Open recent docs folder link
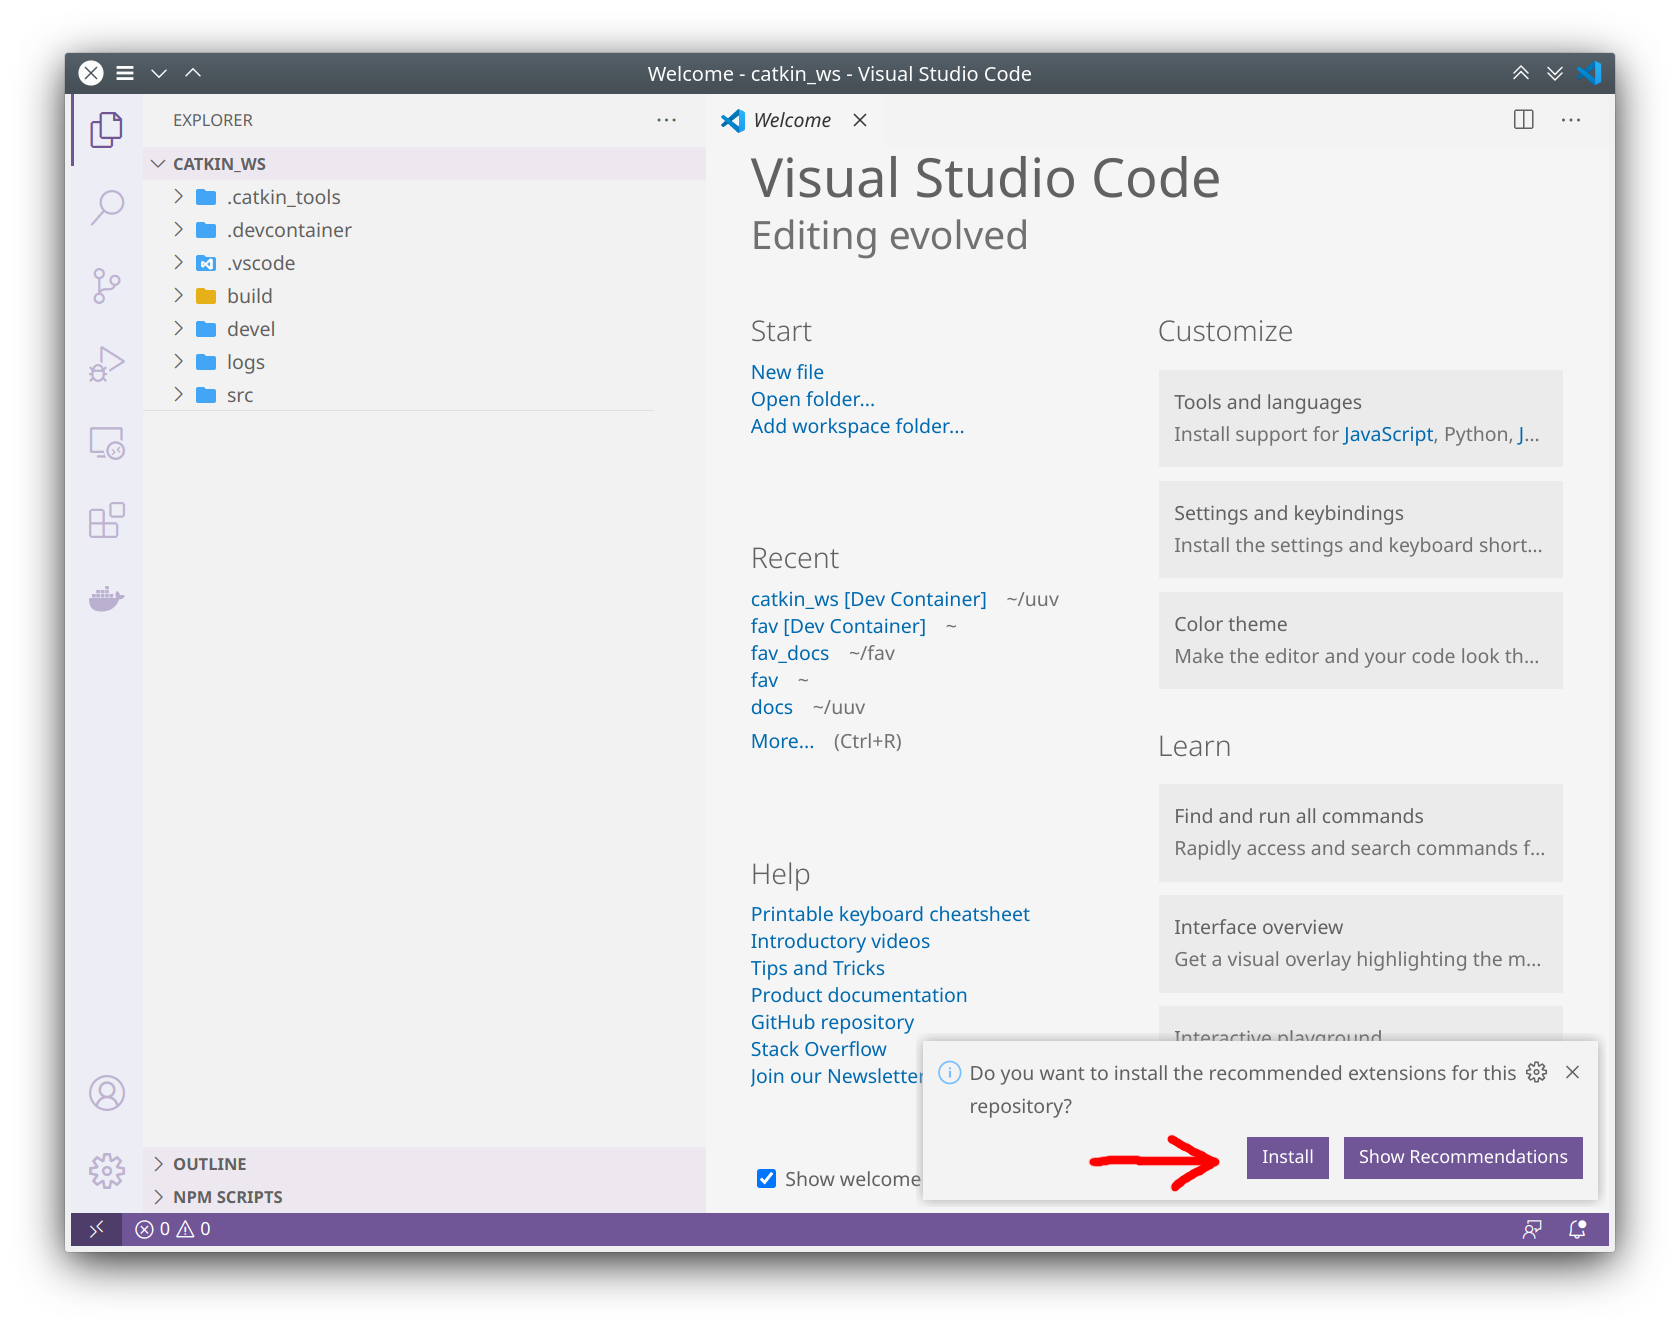 click(771, 707)
